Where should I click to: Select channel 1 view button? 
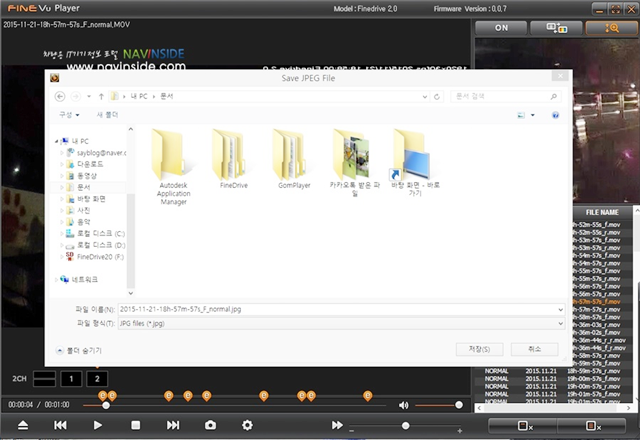(71, 379)
